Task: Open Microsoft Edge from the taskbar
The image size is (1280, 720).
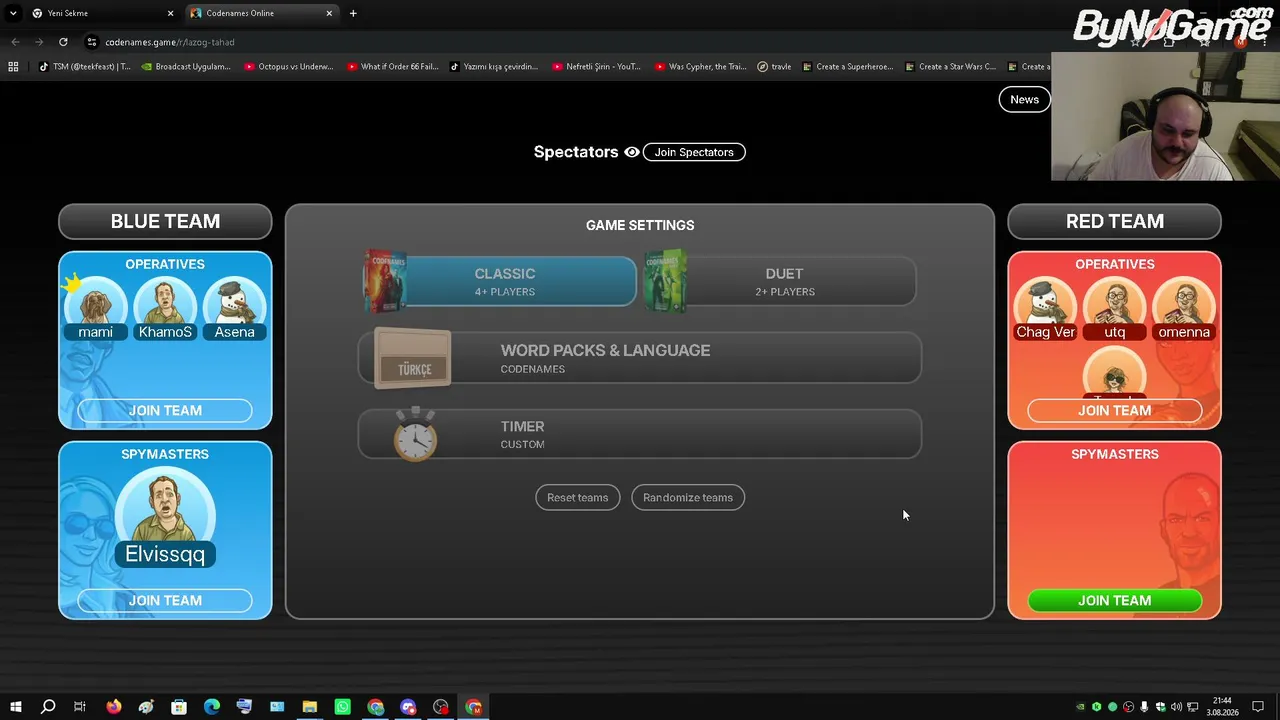Action: tap(212, 707)
